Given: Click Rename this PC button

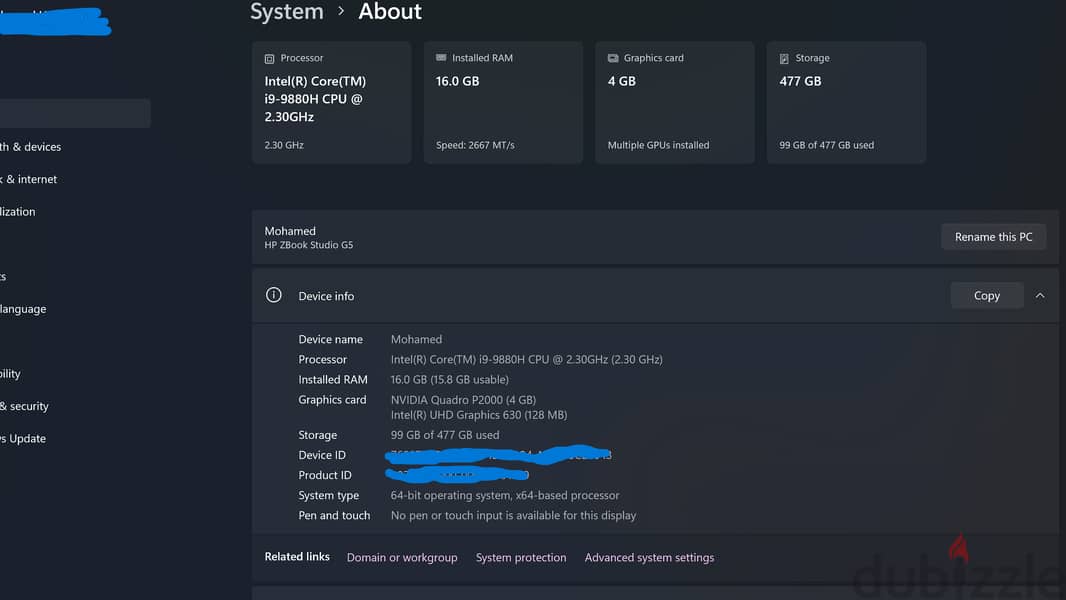Looking at the screenshot, I should (x=993, y=236).
